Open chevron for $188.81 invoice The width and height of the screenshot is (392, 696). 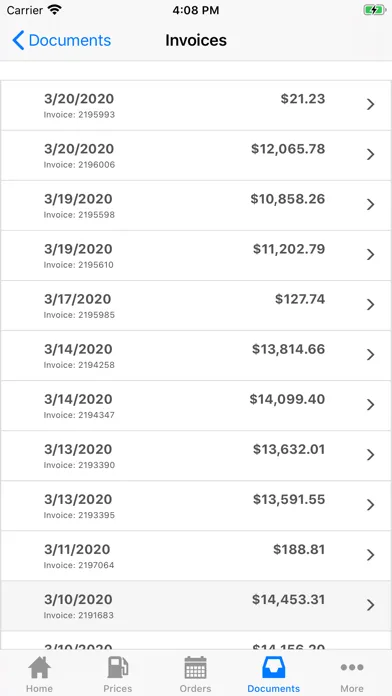(x=371, y=555)
